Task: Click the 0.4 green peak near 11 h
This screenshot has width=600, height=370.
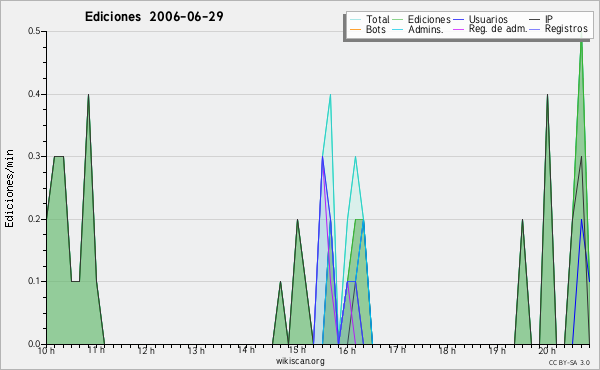Action: [x=88, y=95]
